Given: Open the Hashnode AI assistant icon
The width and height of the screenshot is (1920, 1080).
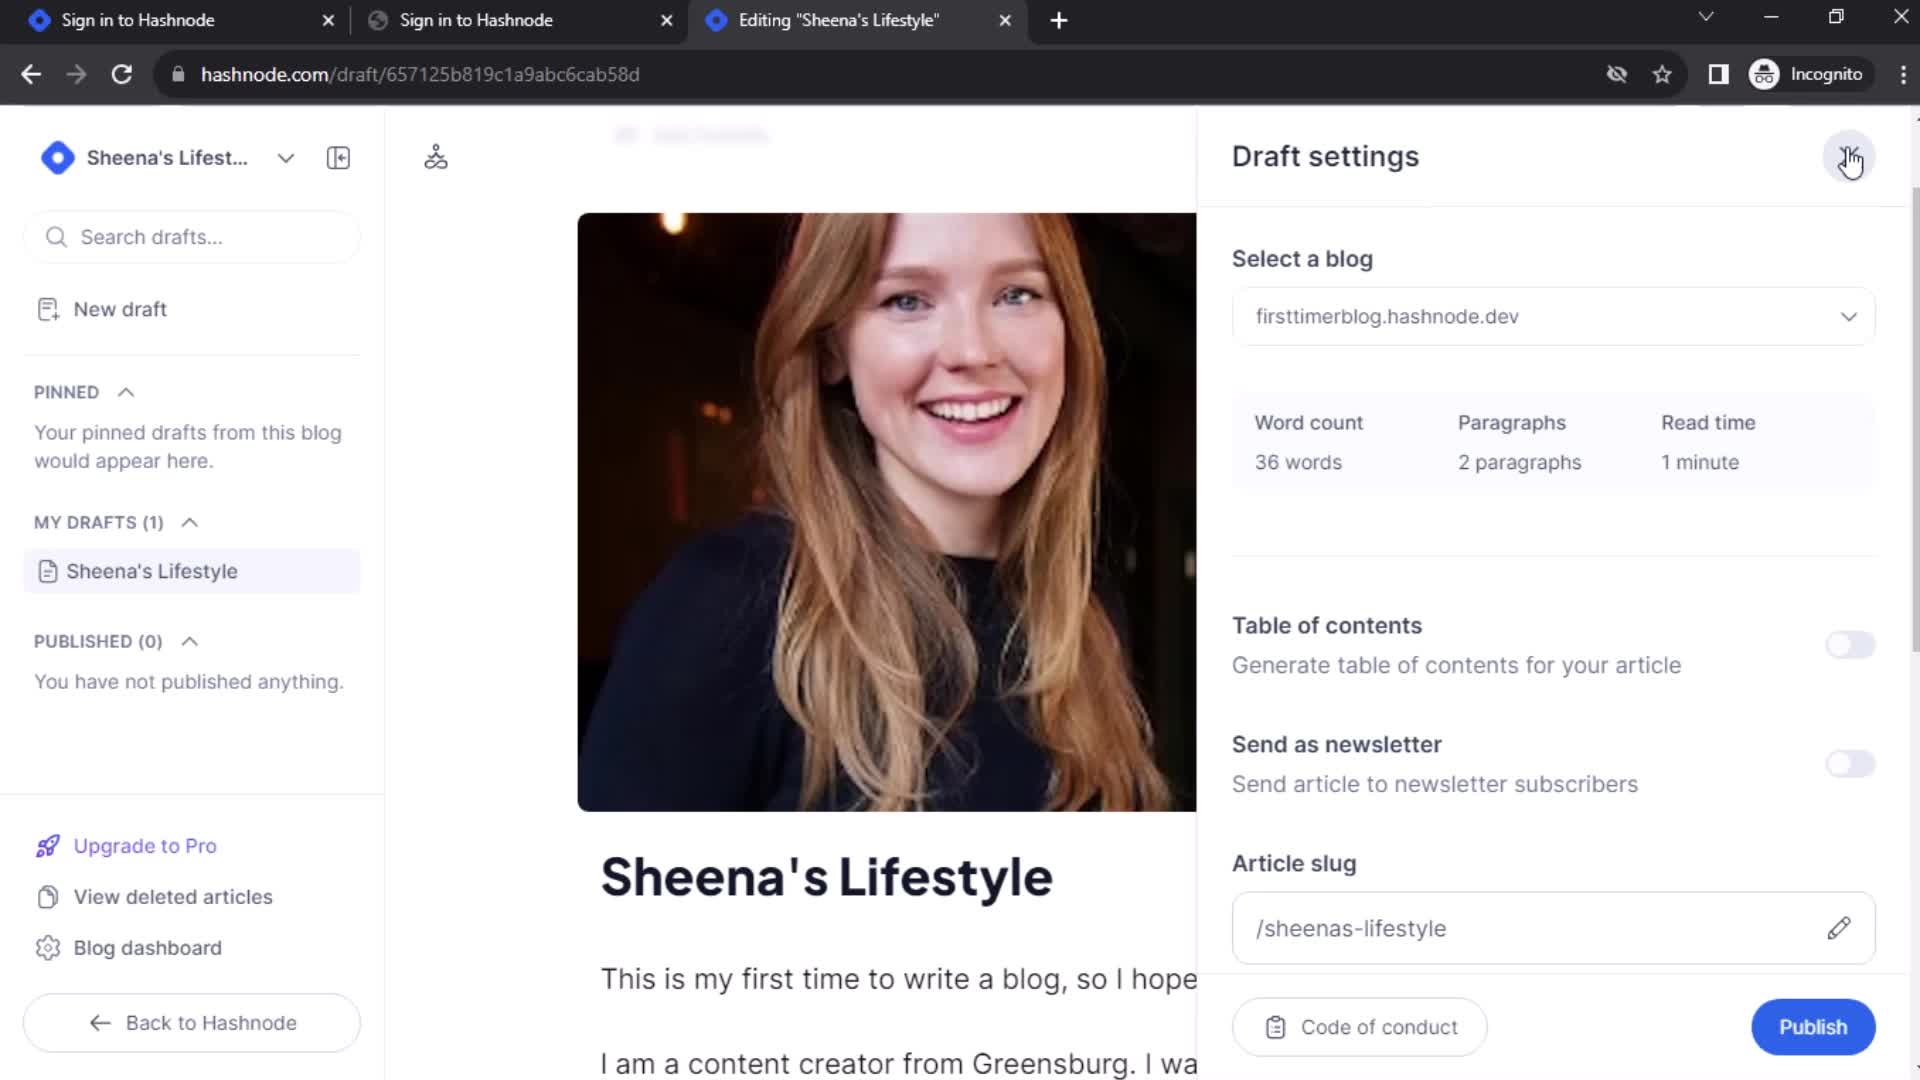Looking at the screenshot, I should (x=436, y=157).
